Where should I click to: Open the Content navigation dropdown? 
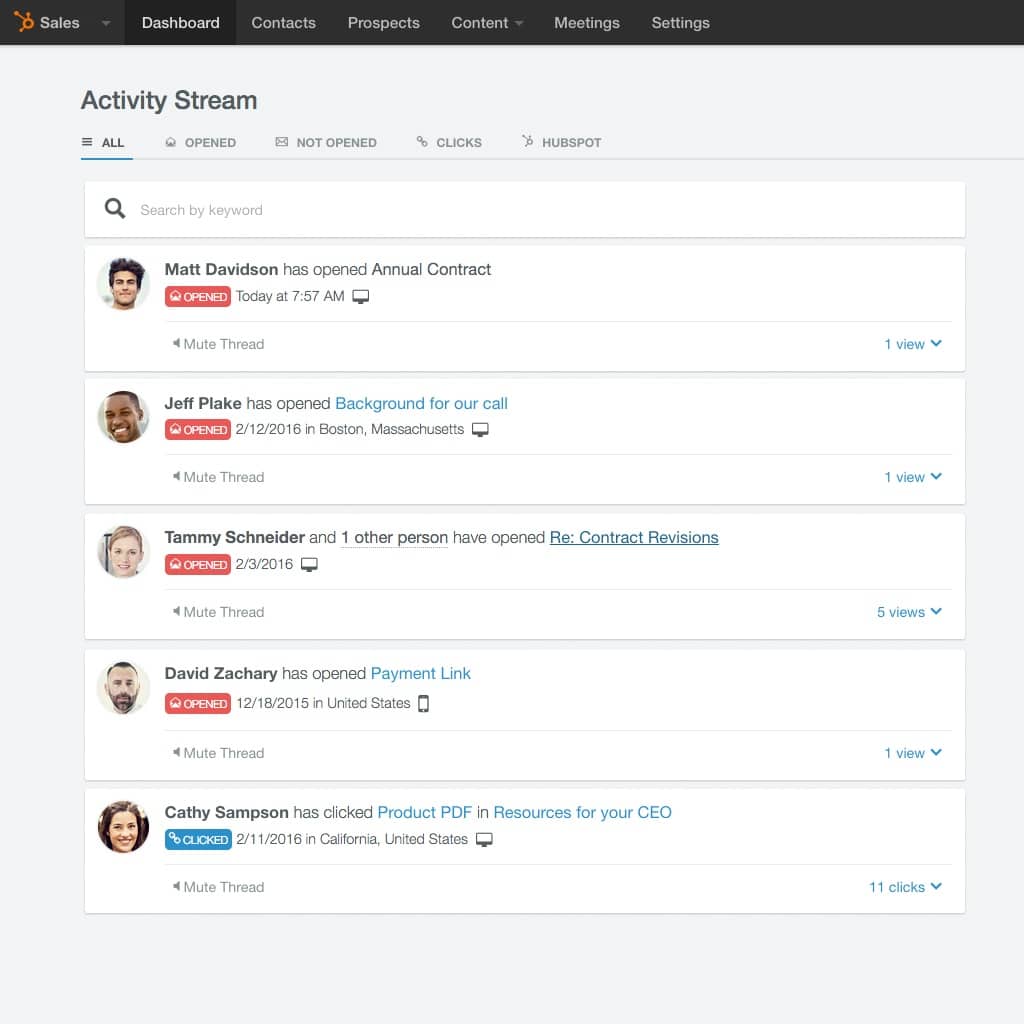(486, 22)
